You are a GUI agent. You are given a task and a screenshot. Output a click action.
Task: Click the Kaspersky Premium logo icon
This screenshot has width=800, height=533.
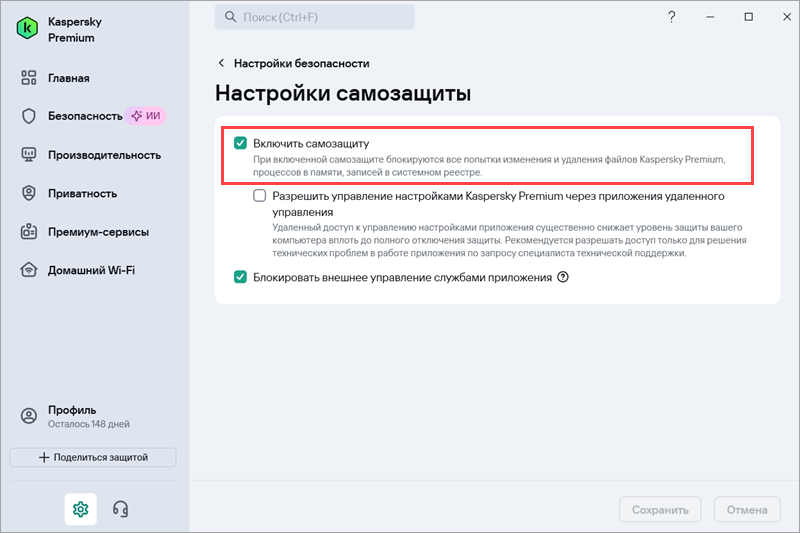(x=27, y=28)
